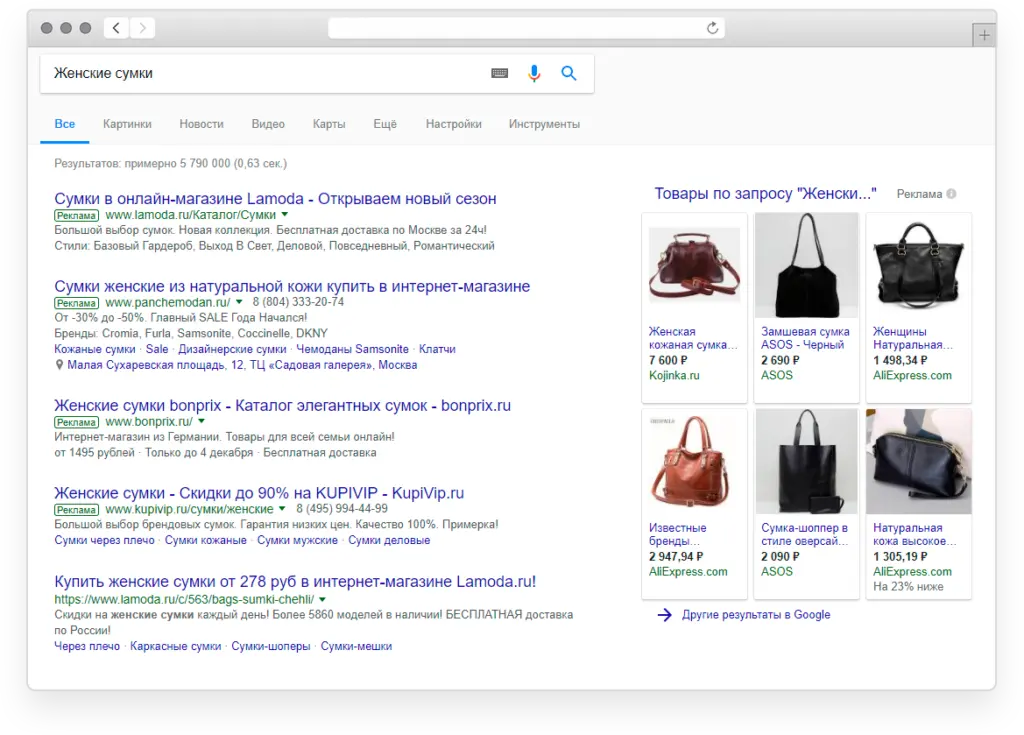The image size is (1024, 735).
Task: Click the Сумки мужские sitelink
Action: pos(297,540)
